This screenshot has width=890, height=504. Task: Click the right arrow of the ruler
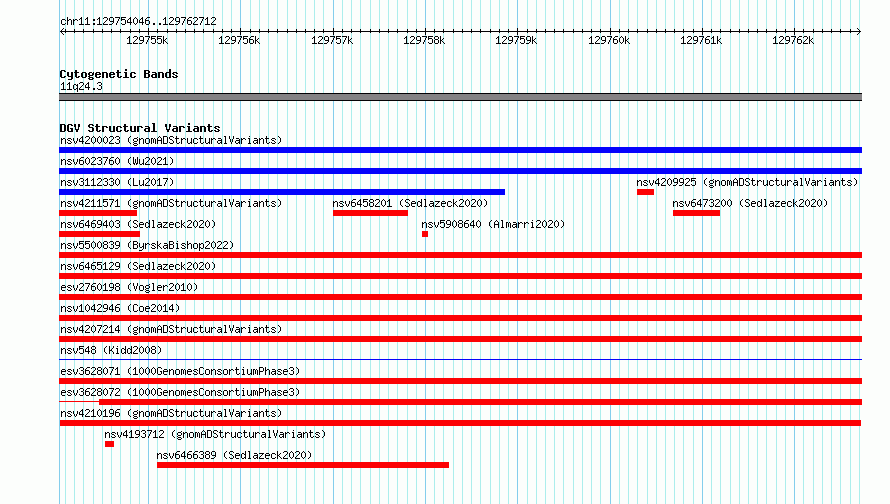858,31
